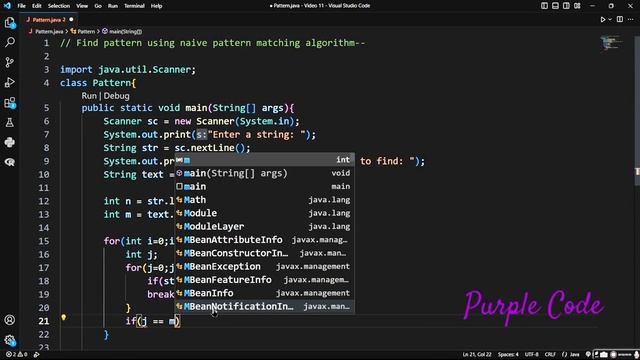Click the Run code lens link

point(89,96)
